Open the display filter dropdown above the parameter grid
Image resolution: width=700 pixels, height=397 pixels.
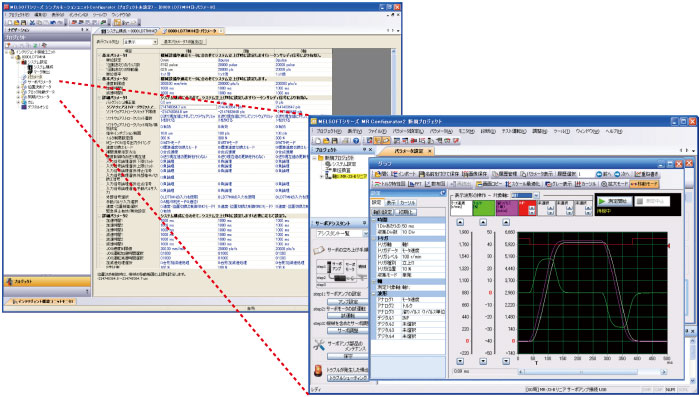tap(140, 42)
